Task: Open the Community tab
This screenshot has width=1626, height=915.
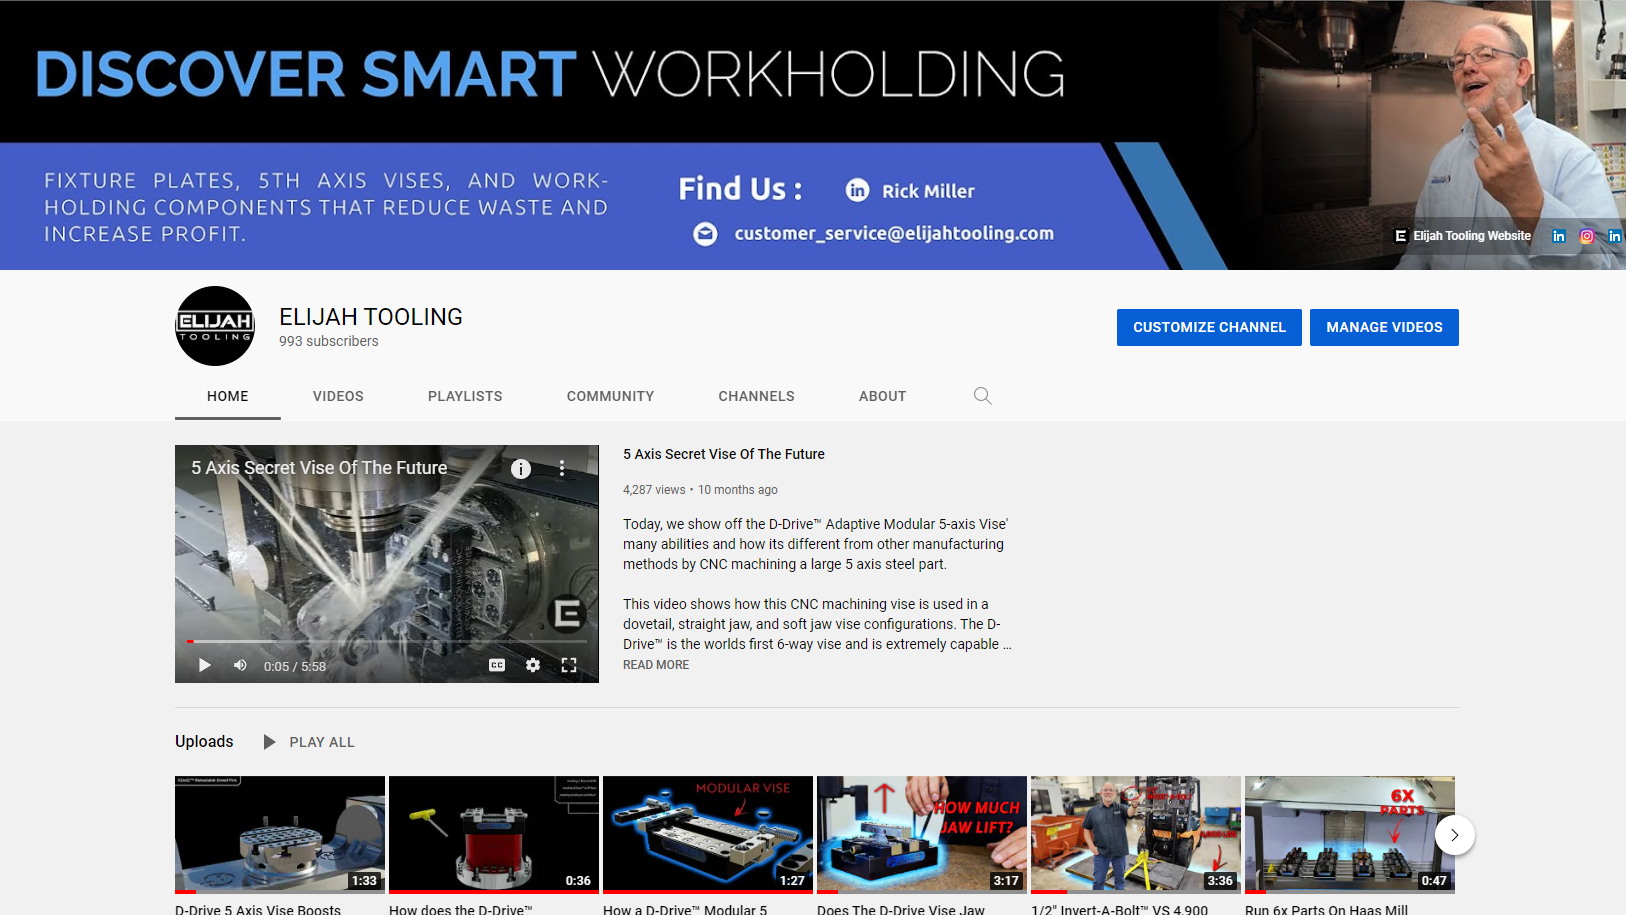Action: 610,396
